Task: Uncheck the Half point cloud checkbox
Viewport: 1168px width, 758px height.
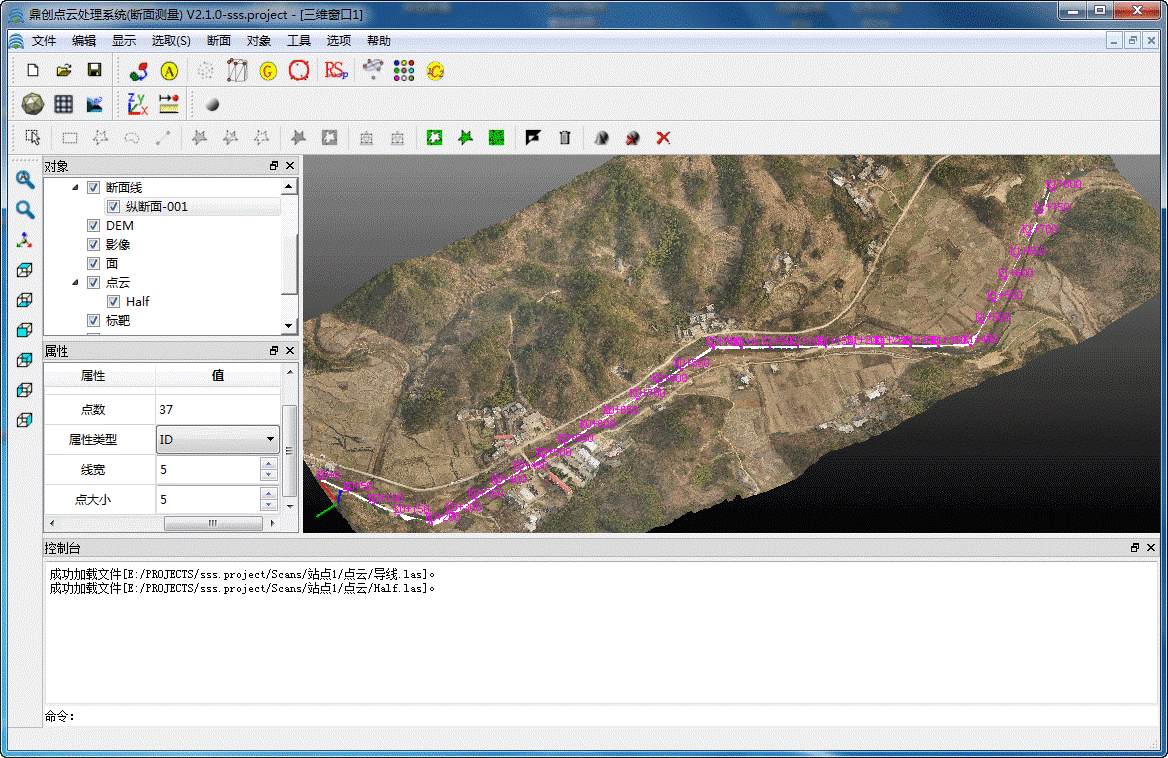Action: click(114, 302)
